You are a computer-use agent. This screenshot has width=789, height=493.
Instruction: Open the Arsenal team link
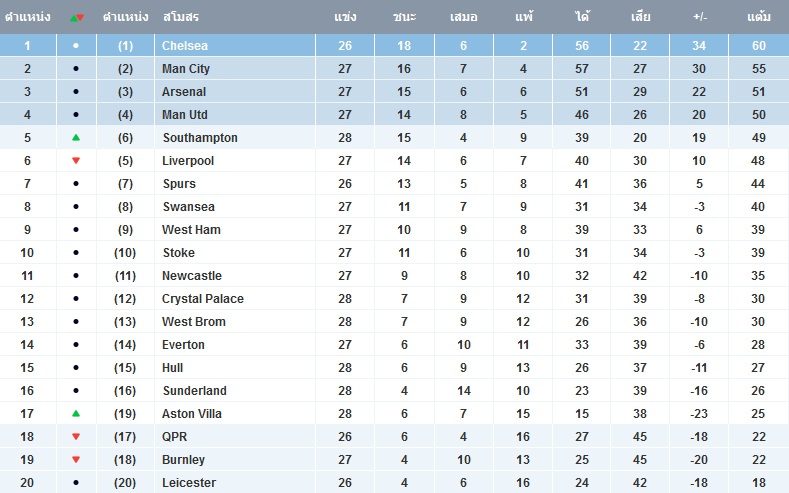click(184, 92)
